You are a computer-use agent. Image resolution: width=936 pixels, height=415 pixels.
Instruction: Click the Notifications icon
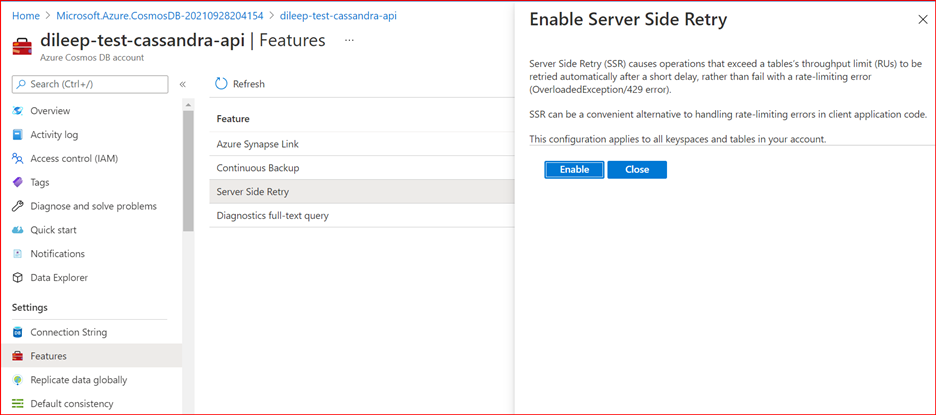coord(18,254)
